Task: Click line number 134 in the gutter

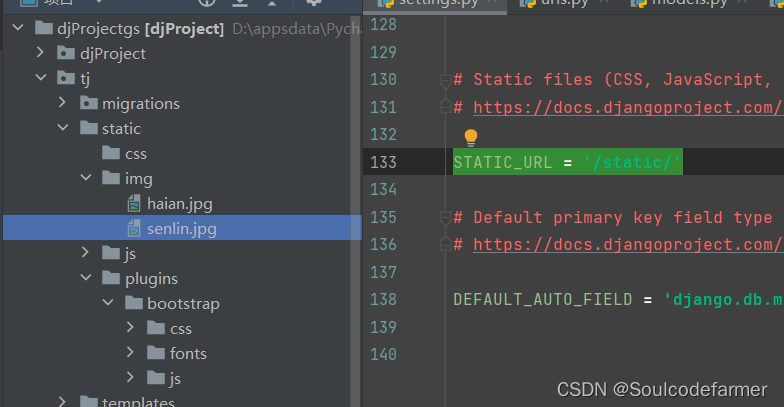Action: click(x=383, y=190)
